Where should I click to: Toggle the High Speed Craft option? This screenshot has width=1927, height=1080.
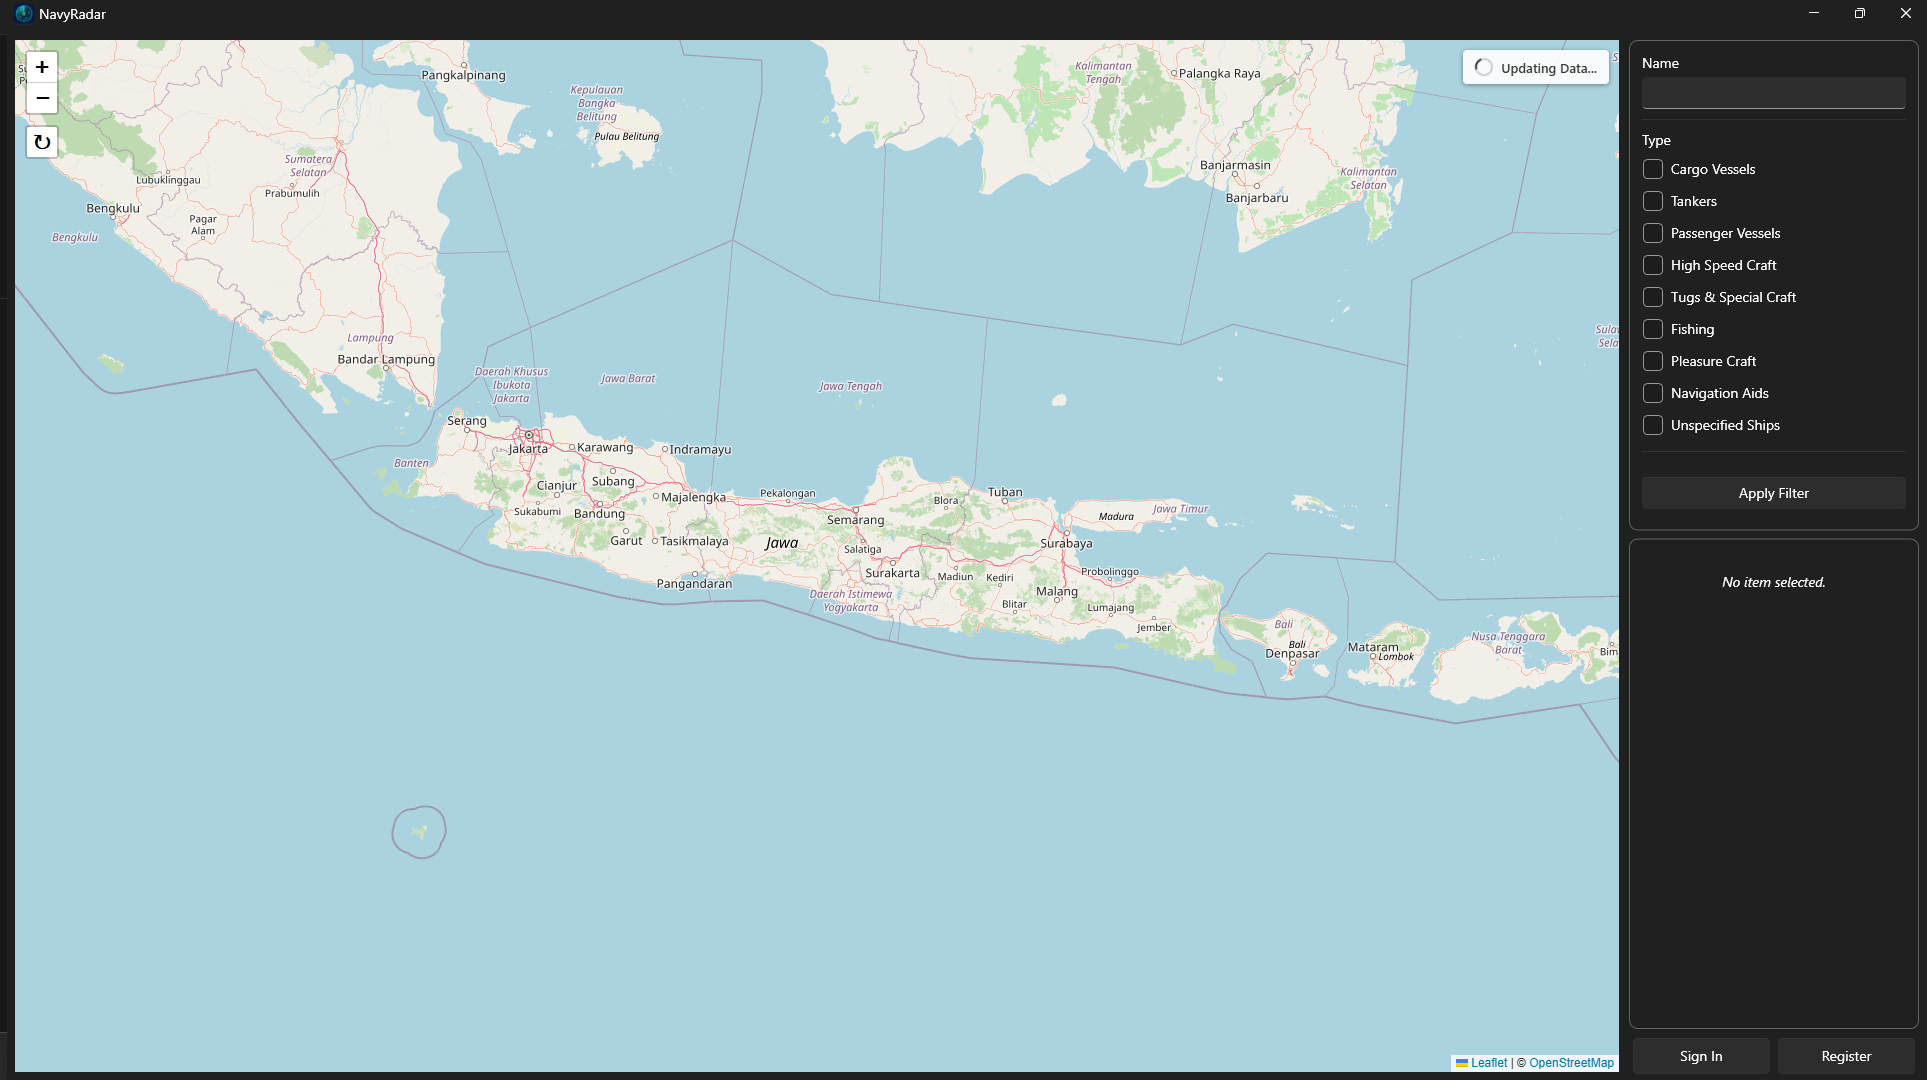(1653, 265)
